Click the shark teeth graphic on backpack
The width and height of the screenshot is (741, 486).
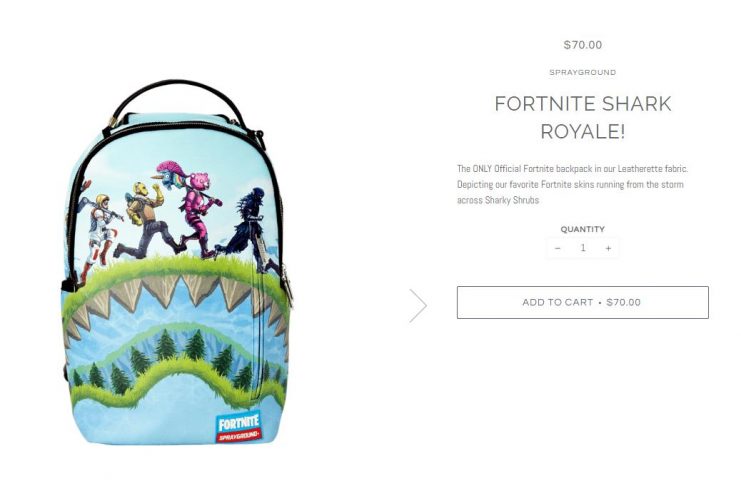(175, 303)
